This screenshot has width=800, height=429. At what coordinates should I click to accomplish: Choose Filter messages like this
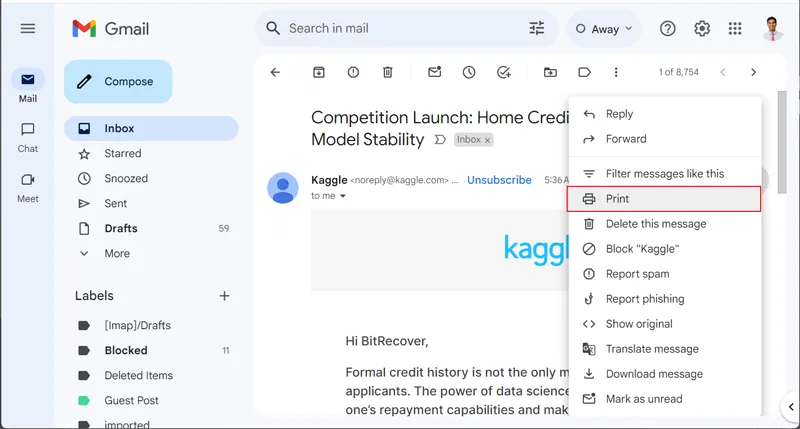665,174
